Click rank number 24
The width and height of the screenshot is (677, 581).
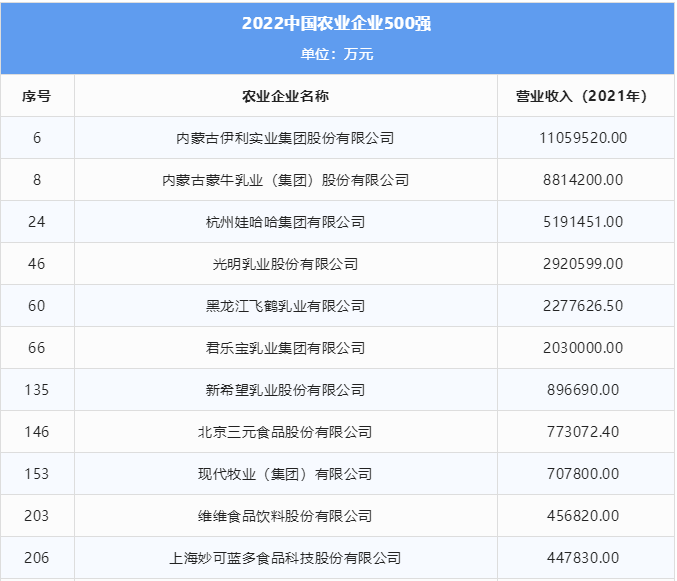point(37,222)
